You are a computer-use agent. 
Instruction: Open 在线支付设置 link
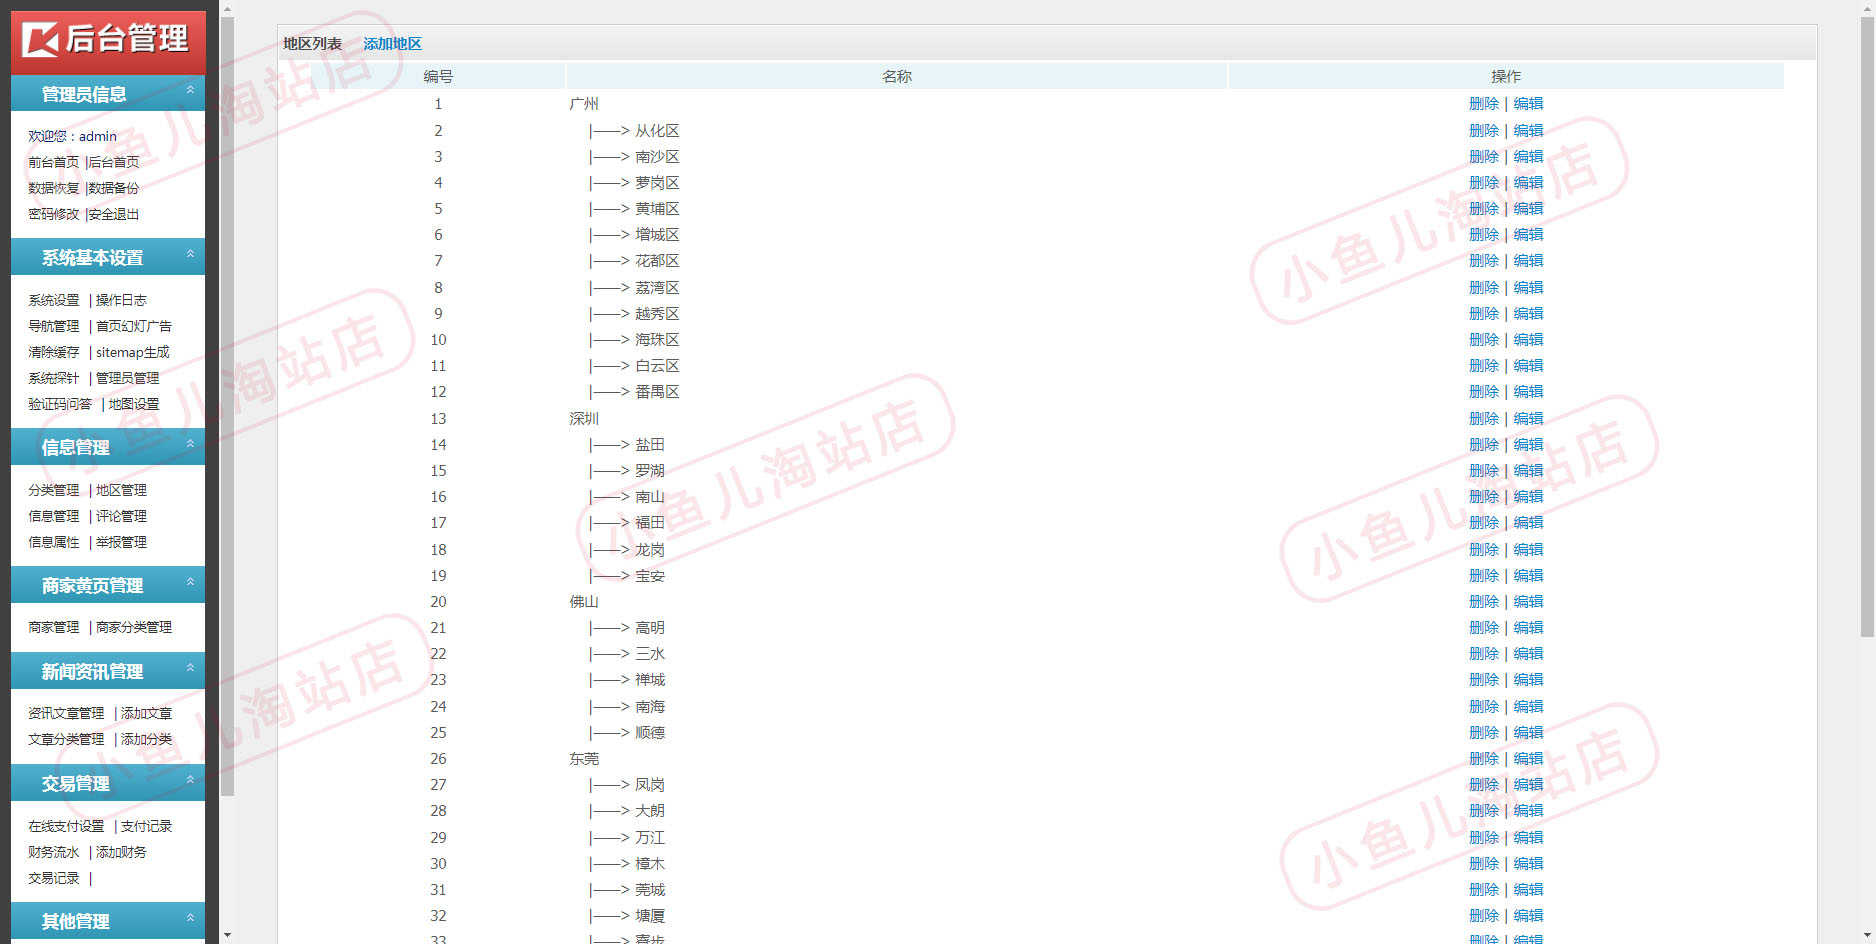pos(66,826)
